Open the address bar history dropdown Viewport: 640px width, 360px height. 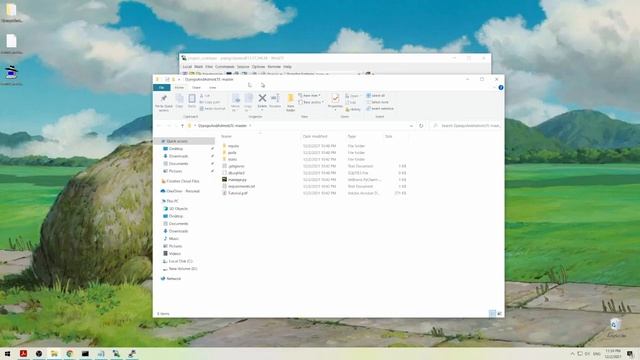[411, 126]
